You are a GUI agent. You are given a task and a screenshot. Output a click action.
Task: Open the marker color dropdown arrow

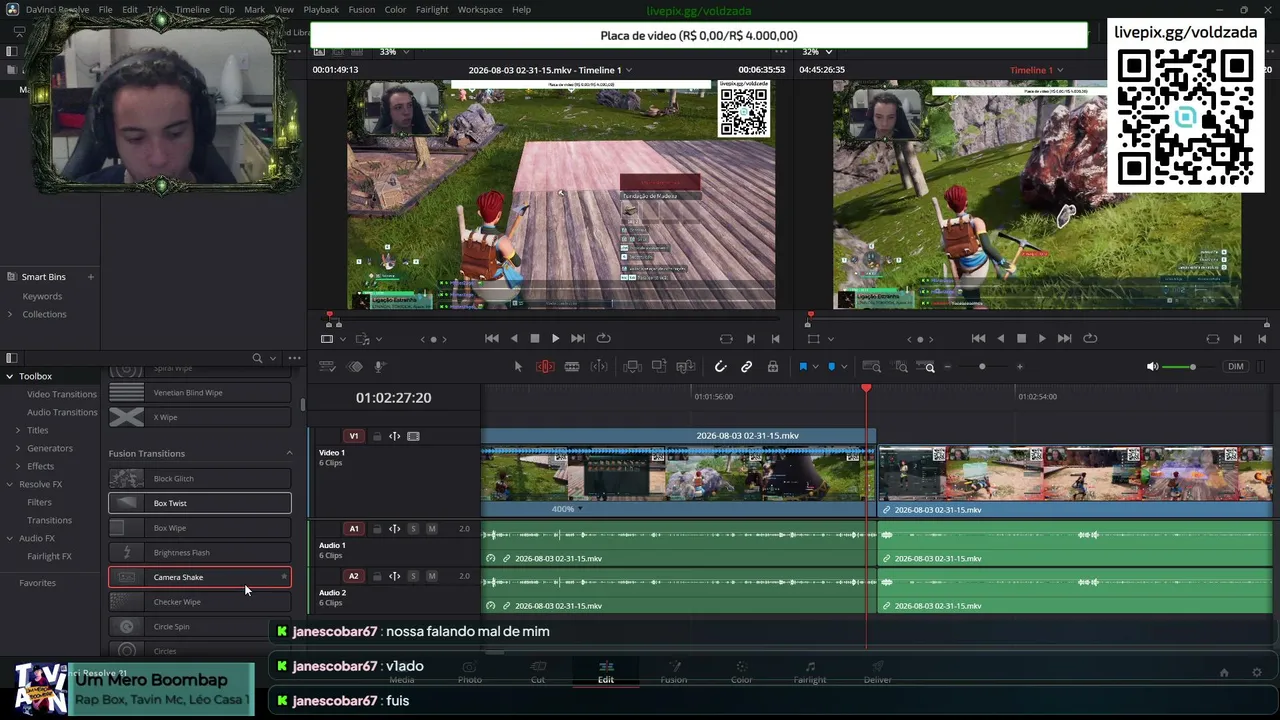pos(844,368)
